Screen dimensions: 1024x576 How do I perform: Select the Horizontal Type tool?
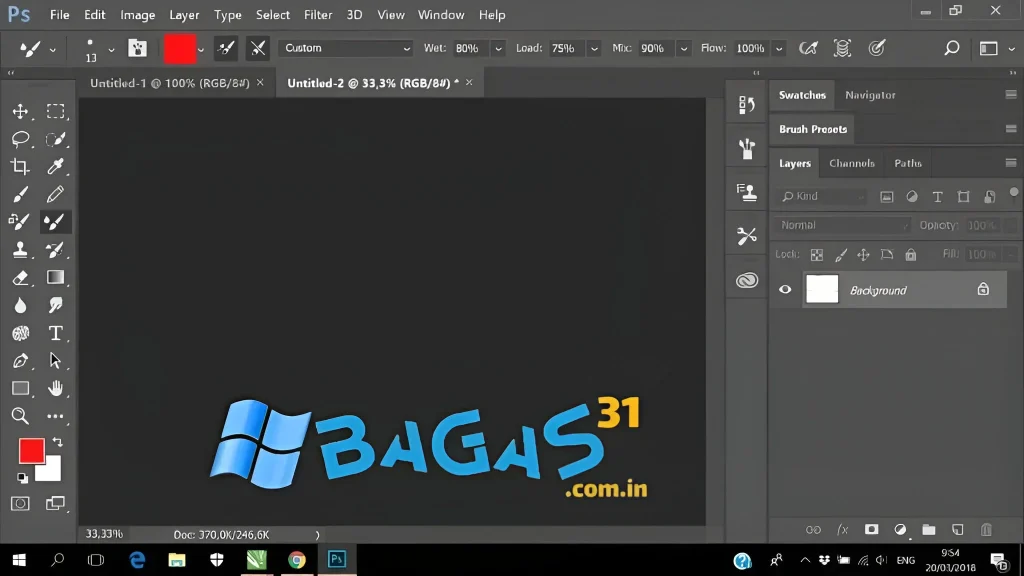56,333
